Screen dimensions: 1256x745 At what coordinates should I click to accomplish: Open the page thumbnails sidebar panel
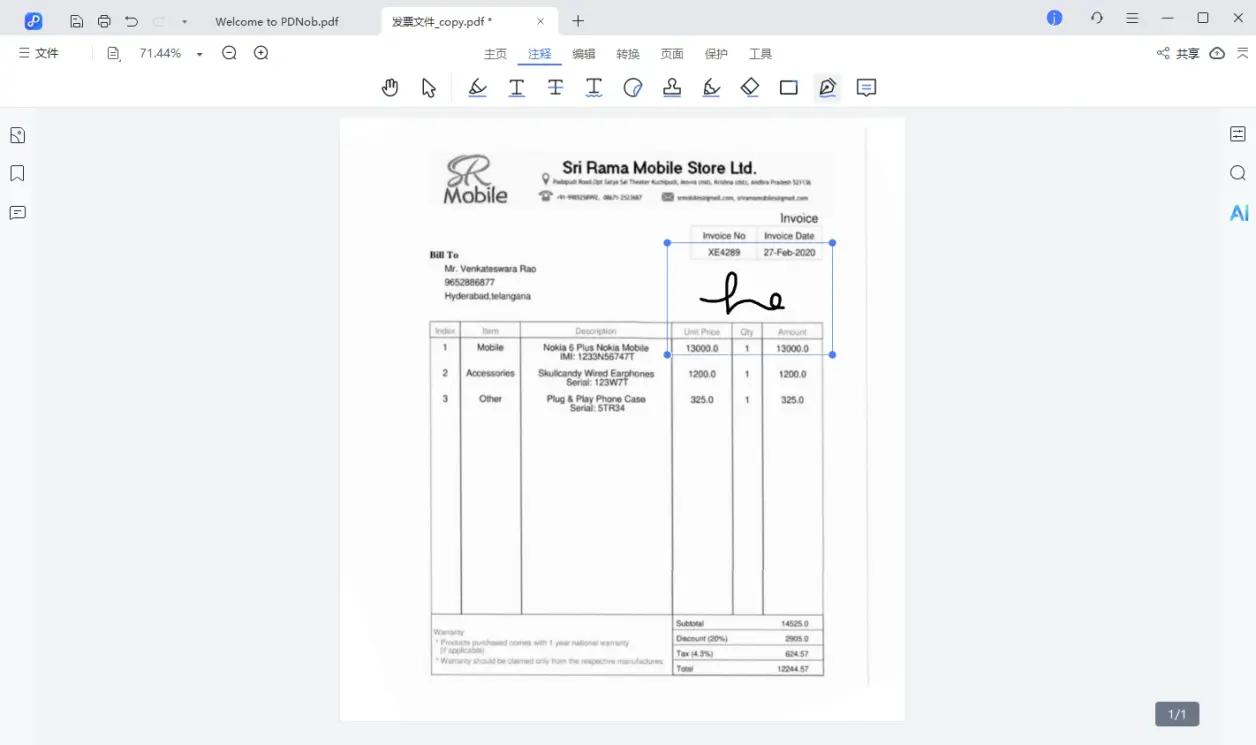[17, 135]
